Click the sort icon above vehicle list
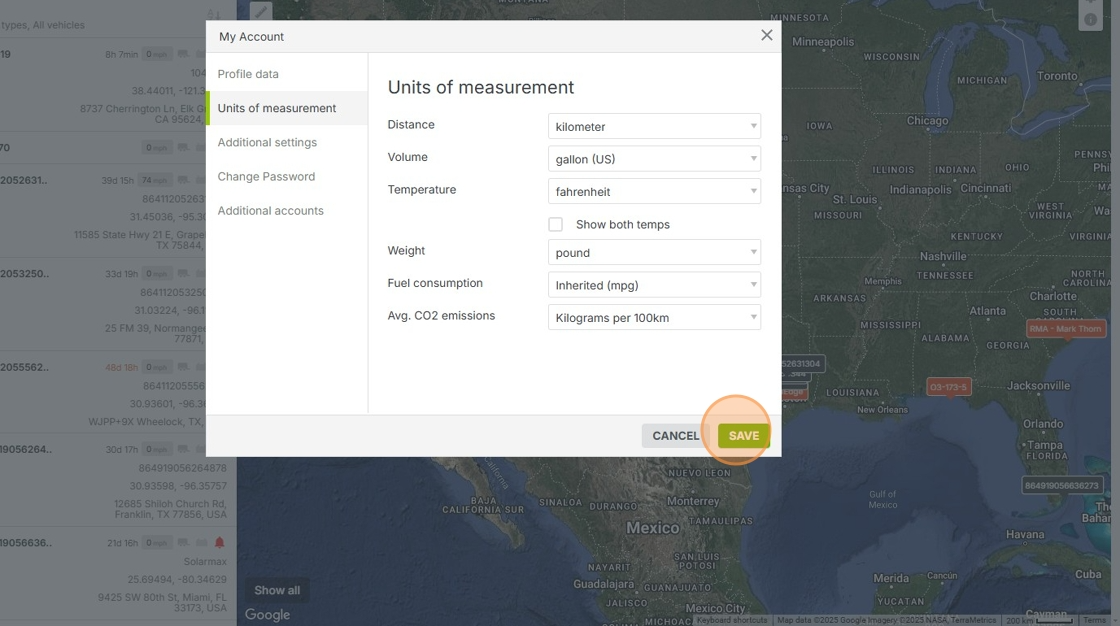 [x=214, y=14]
